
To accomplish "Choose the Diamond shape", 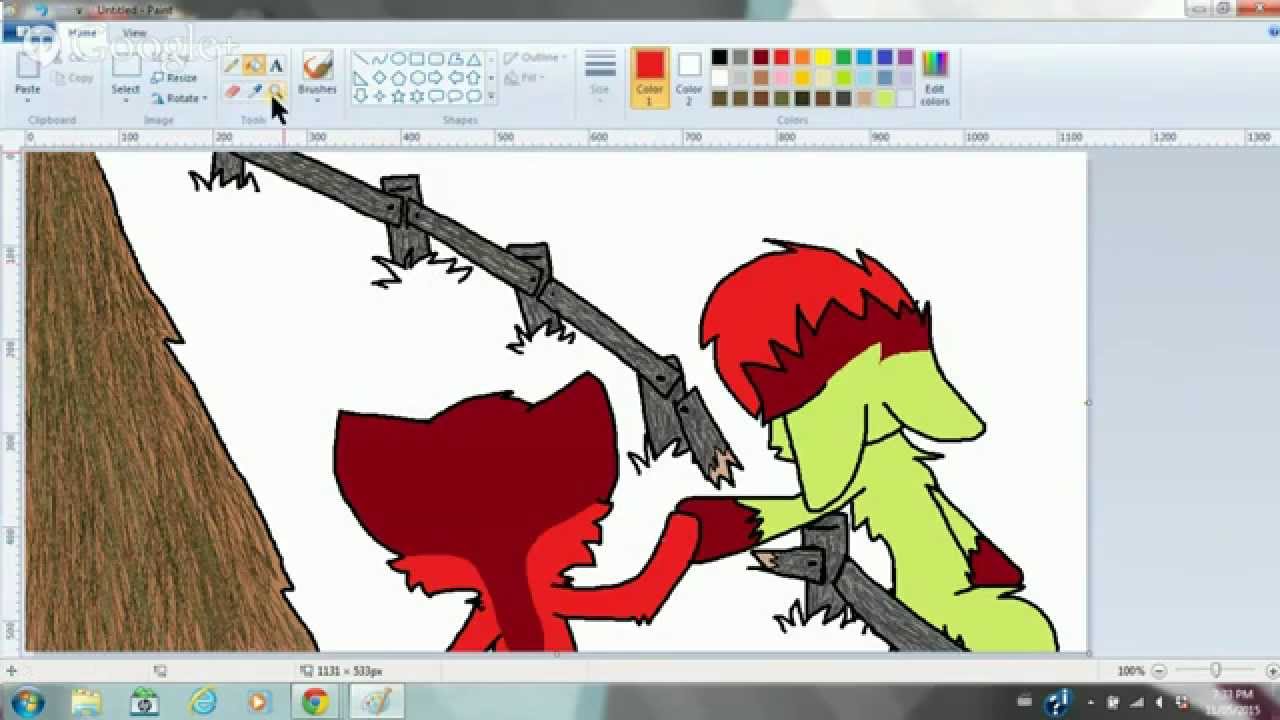I will pos(379,78).
